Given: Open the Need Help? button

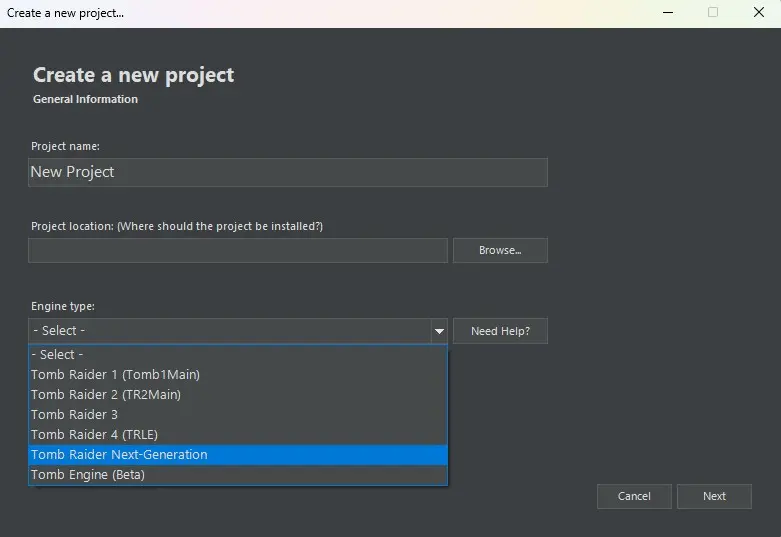Looking at the screenshot, I should (500, 331).
